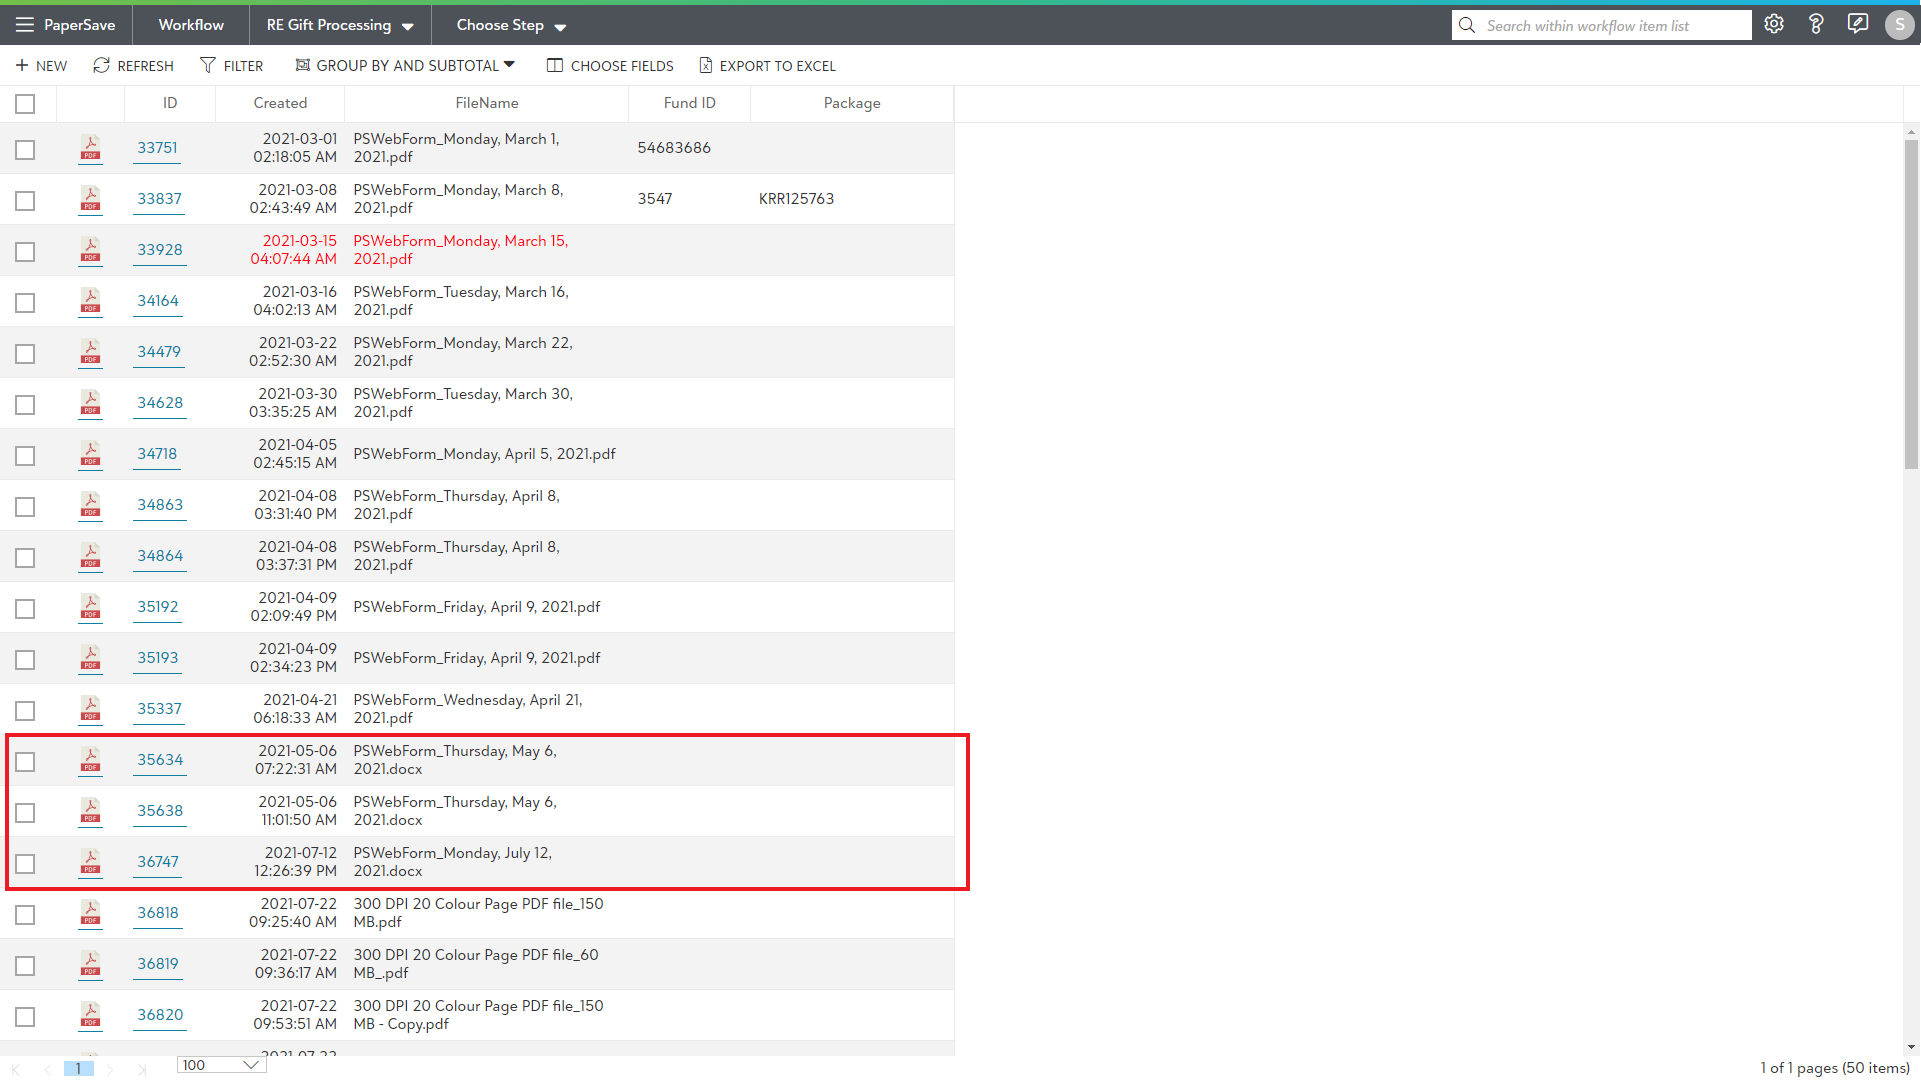Click the REFRESH button

[133, 66]
